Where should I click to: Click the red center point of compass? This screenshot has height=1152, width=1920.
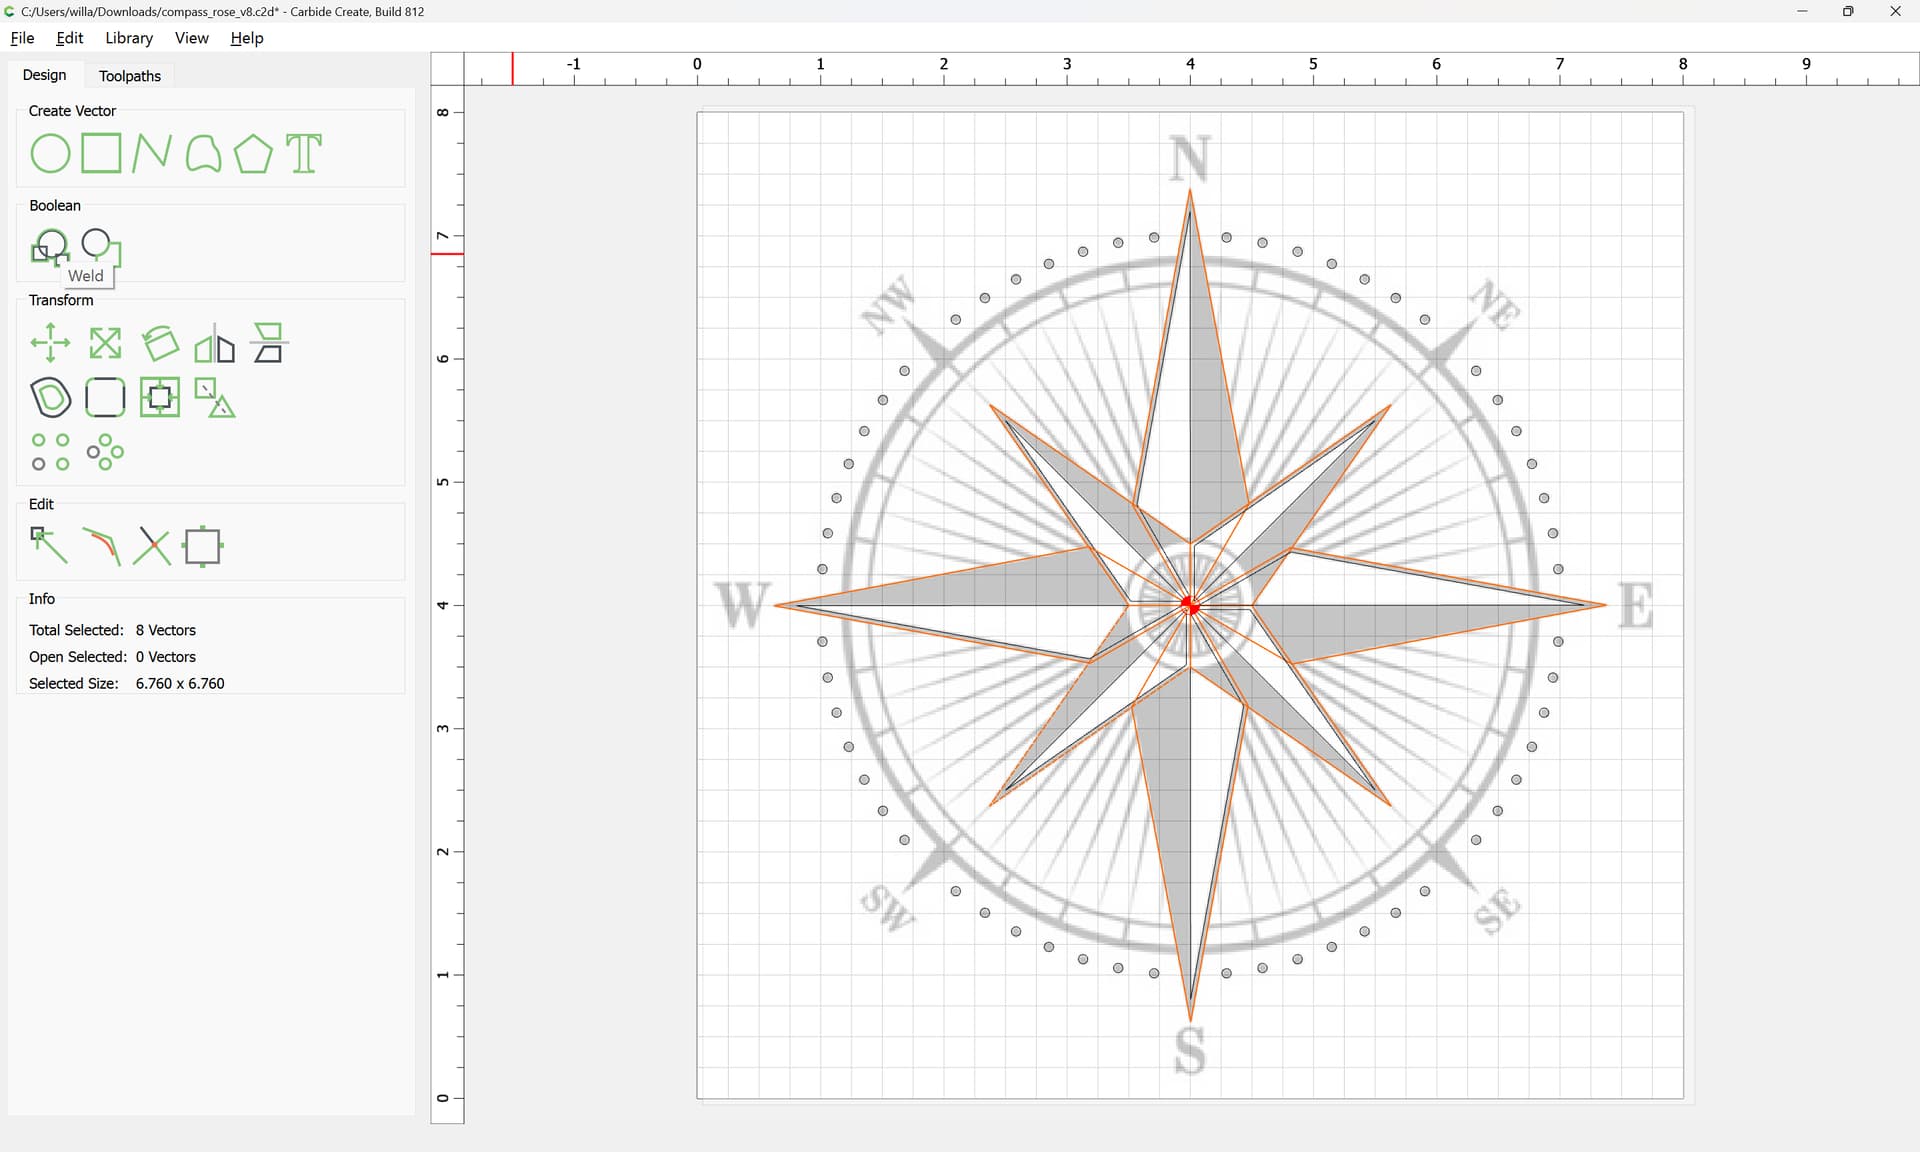coord(1190,605)
